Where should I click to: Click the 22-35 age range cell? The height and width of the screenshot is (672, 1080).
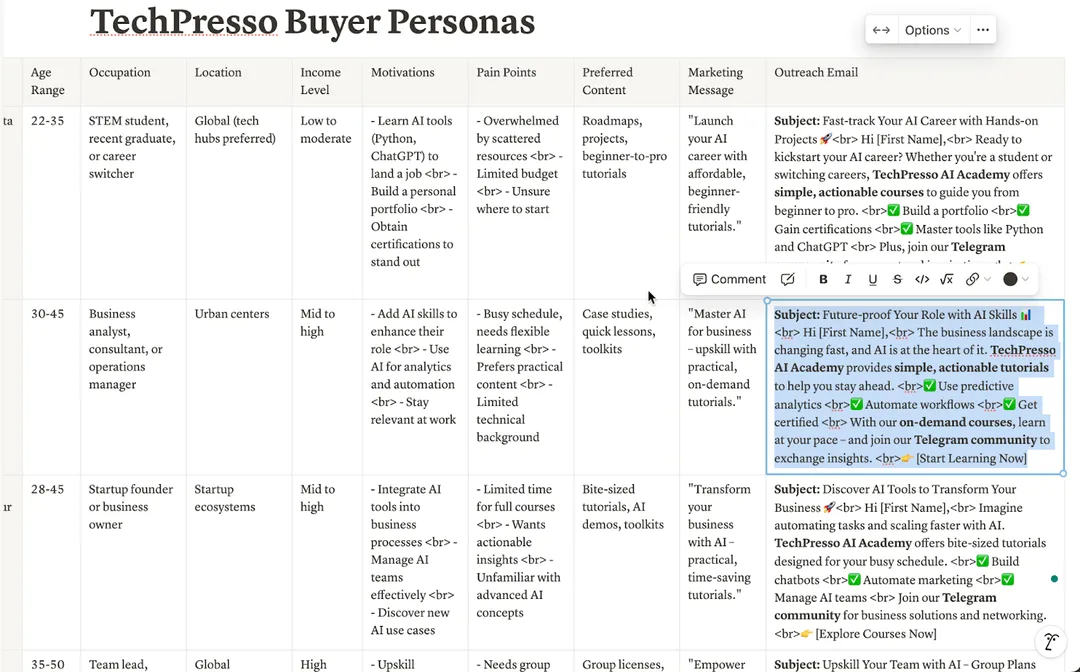point(52,202)
